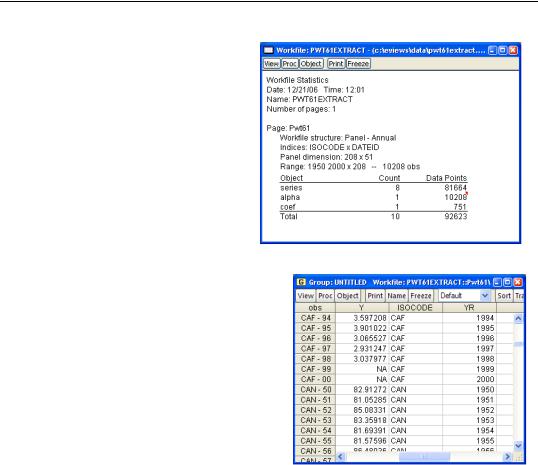The width and height of the screenshot is (538, 465).
Task: Minimize the Group UNTITLED window
Action: tap(497, 282)
